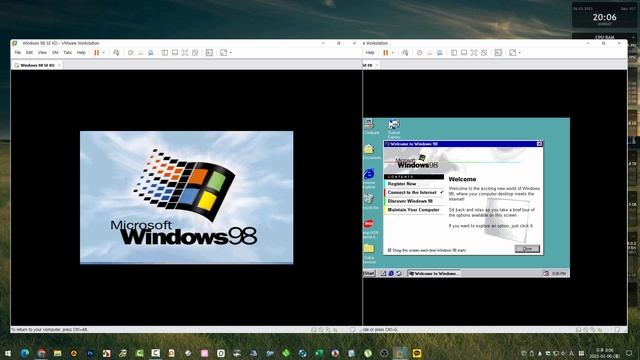
Task: Open Edit menu in left VMware window
Action: 29,53
